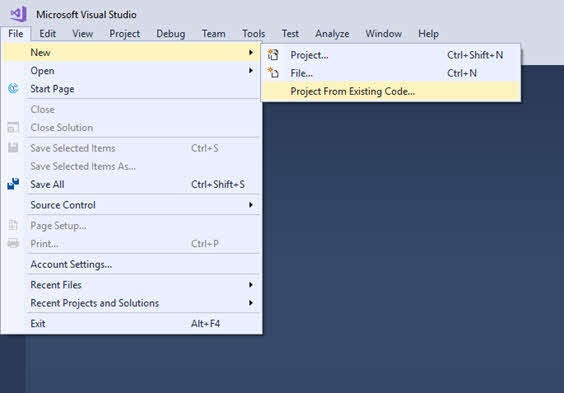Choose Exit from the File menu
The height and width of the screenshot is (393, 564).
coord(131,323)
